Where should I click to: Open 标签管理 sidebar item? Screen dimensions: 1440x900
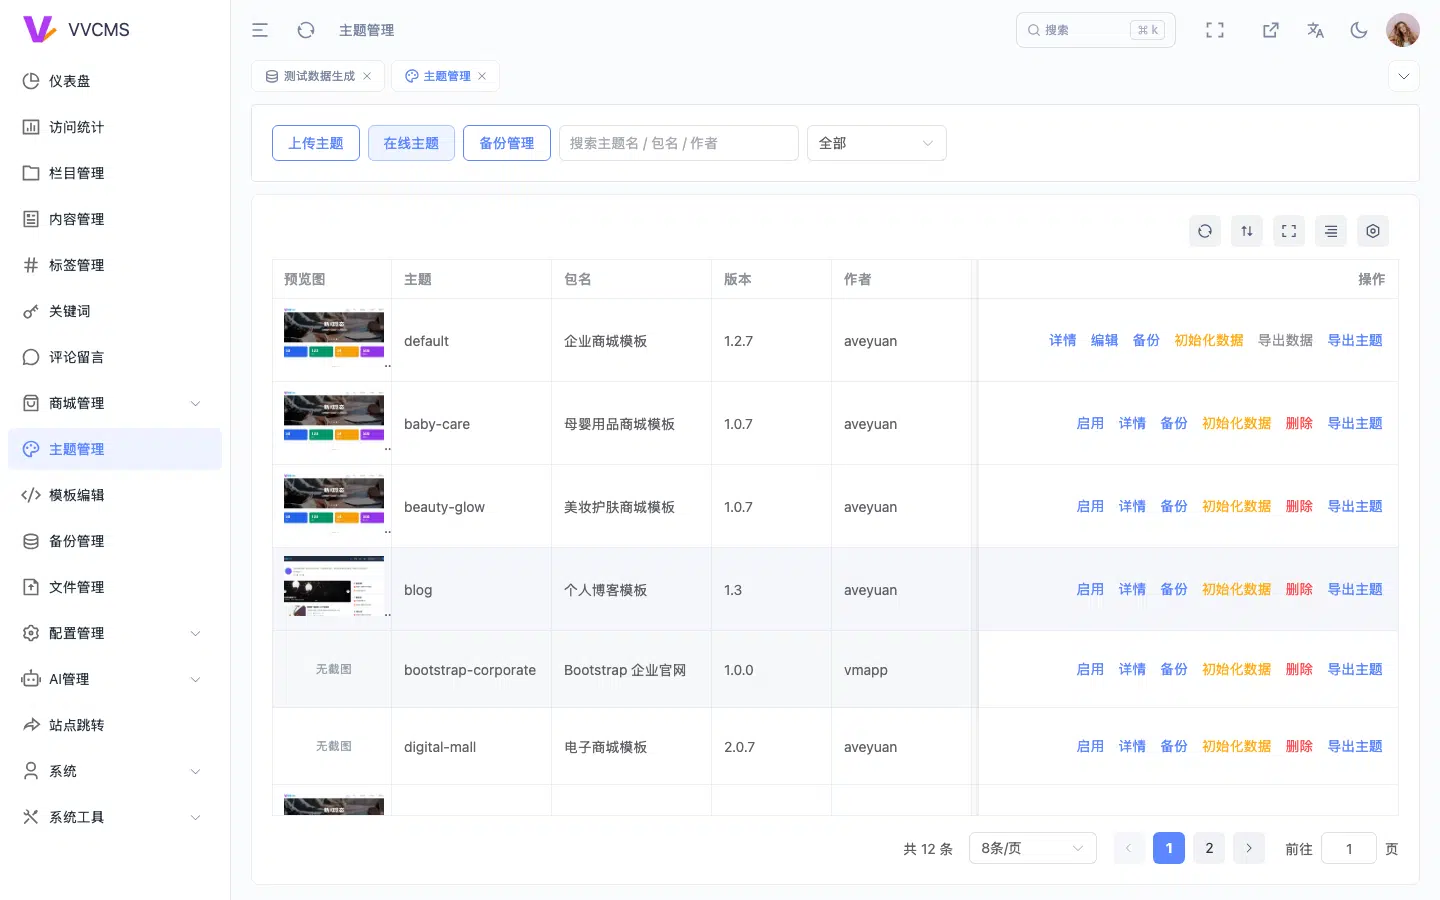[x=115, y=265]
